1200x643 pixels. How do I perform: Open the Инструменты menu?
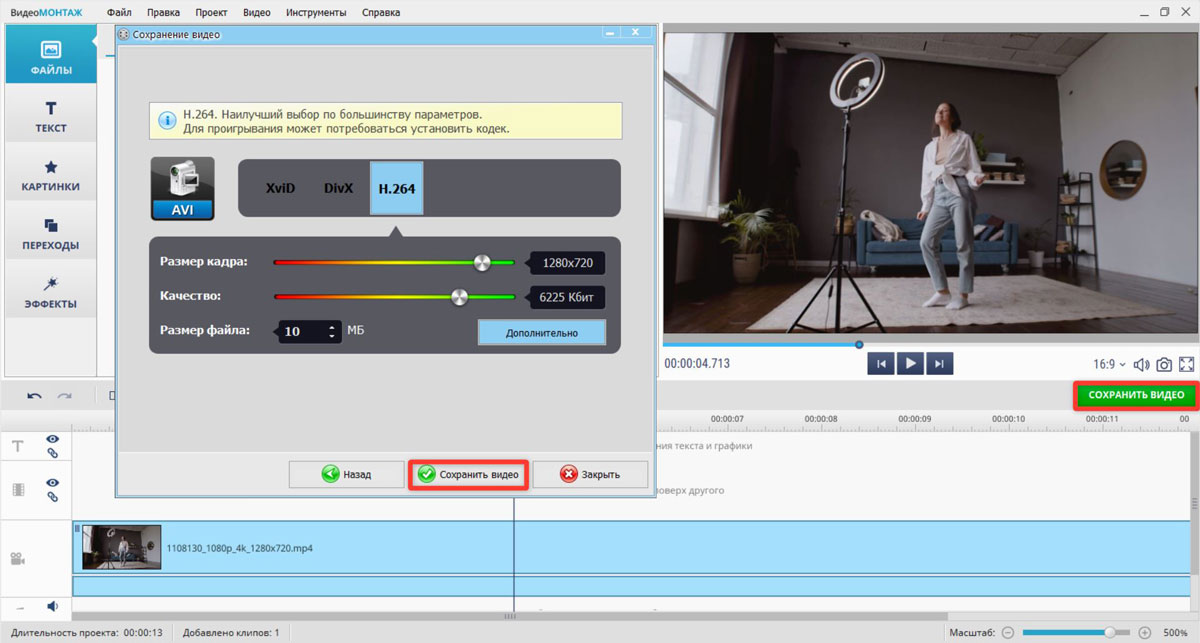[x=316, y=13]
